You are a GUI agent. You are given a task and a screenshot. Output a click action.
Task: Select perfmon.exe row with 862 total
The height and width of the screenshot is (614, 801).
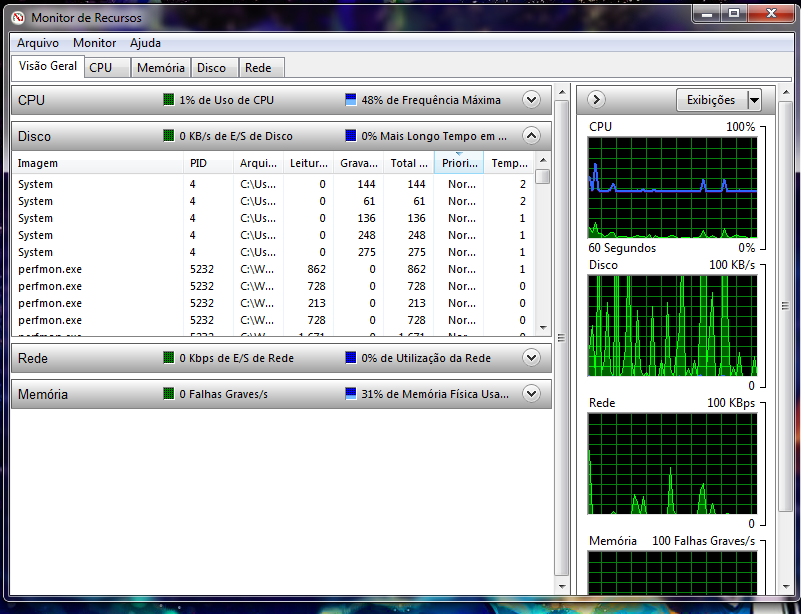273,269
